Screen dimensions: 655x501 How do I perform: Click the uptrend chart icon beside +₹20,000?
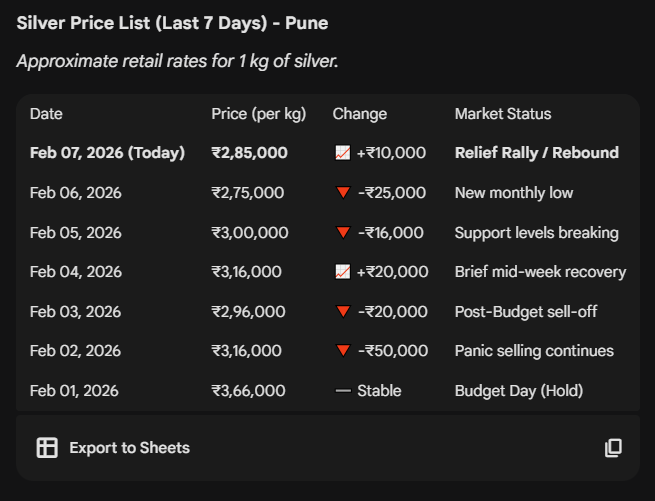point(342,272)
